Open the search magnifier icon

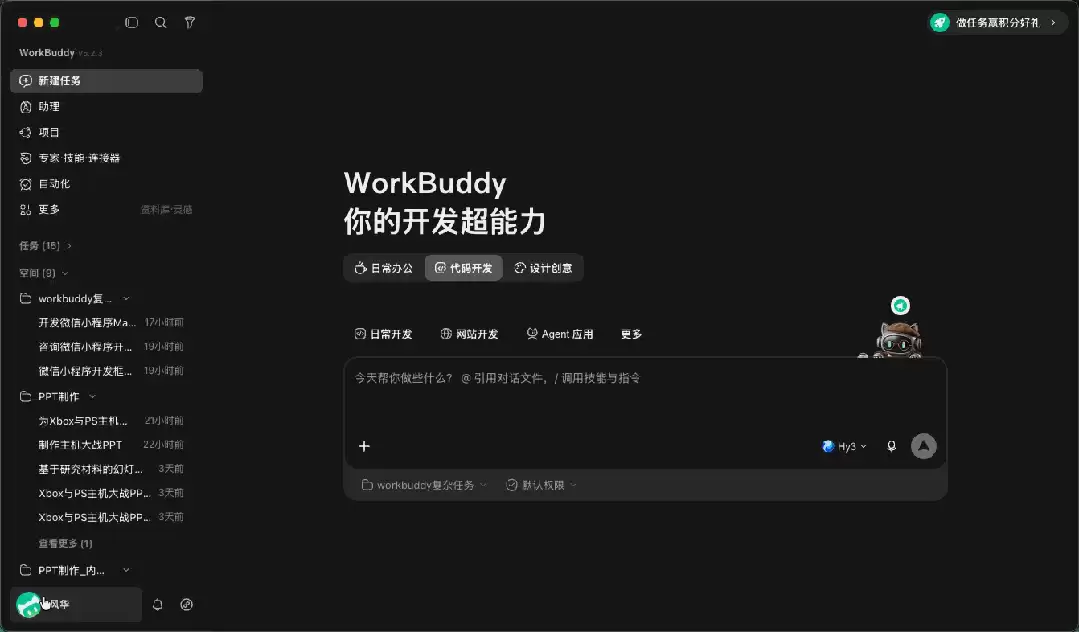tap(160, 23)
